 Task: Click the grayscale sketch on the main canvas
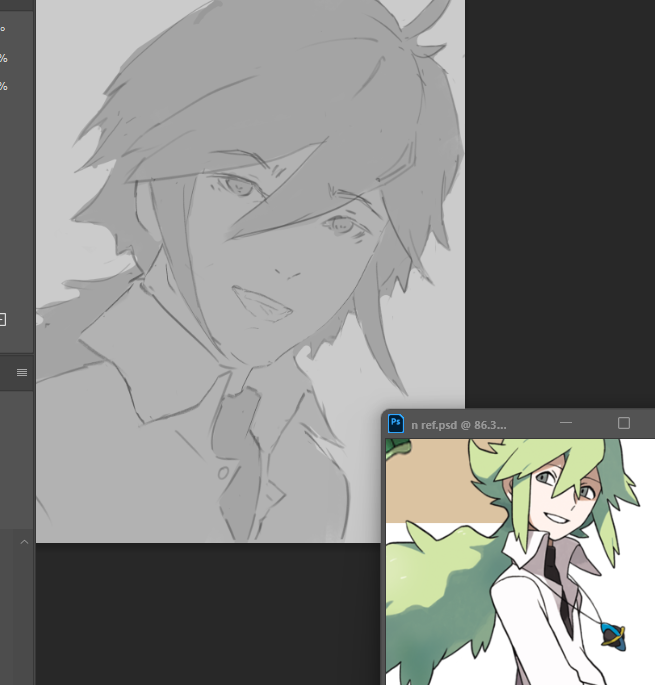click(x=250, y=271)
